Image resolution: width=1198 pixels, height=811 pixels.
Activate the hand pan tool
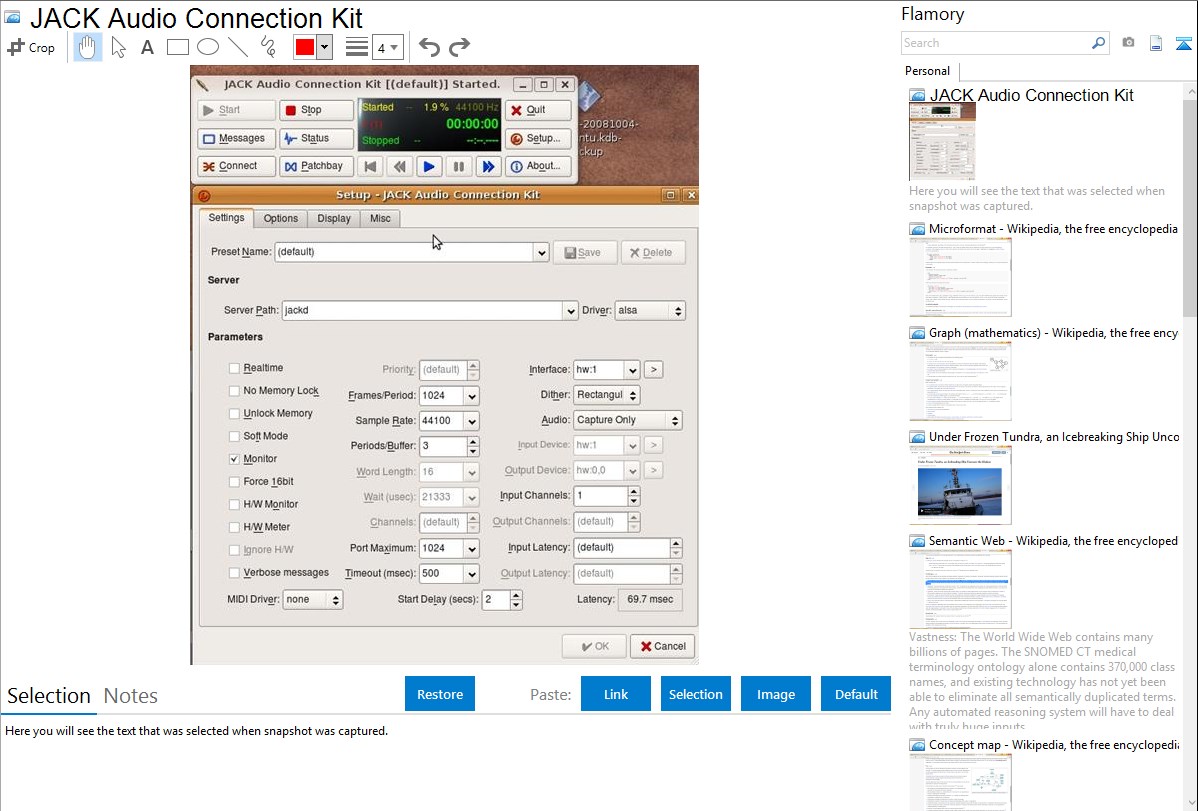click(x=88, y=47)
